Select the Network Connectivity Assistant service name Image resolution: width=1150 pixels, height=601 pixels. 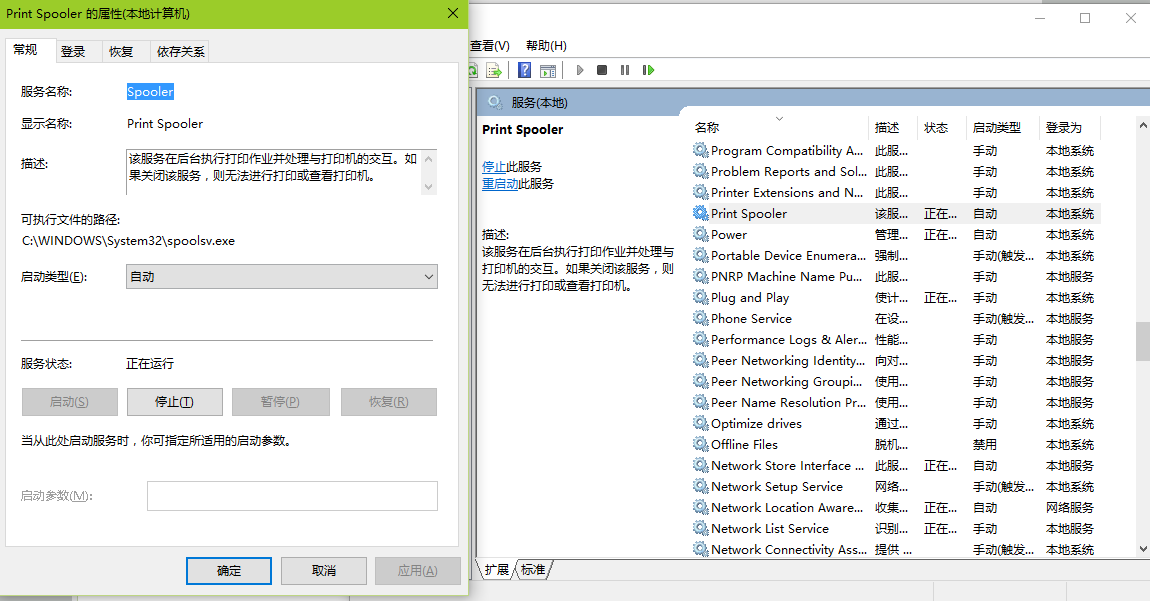[x=788, y=550]
